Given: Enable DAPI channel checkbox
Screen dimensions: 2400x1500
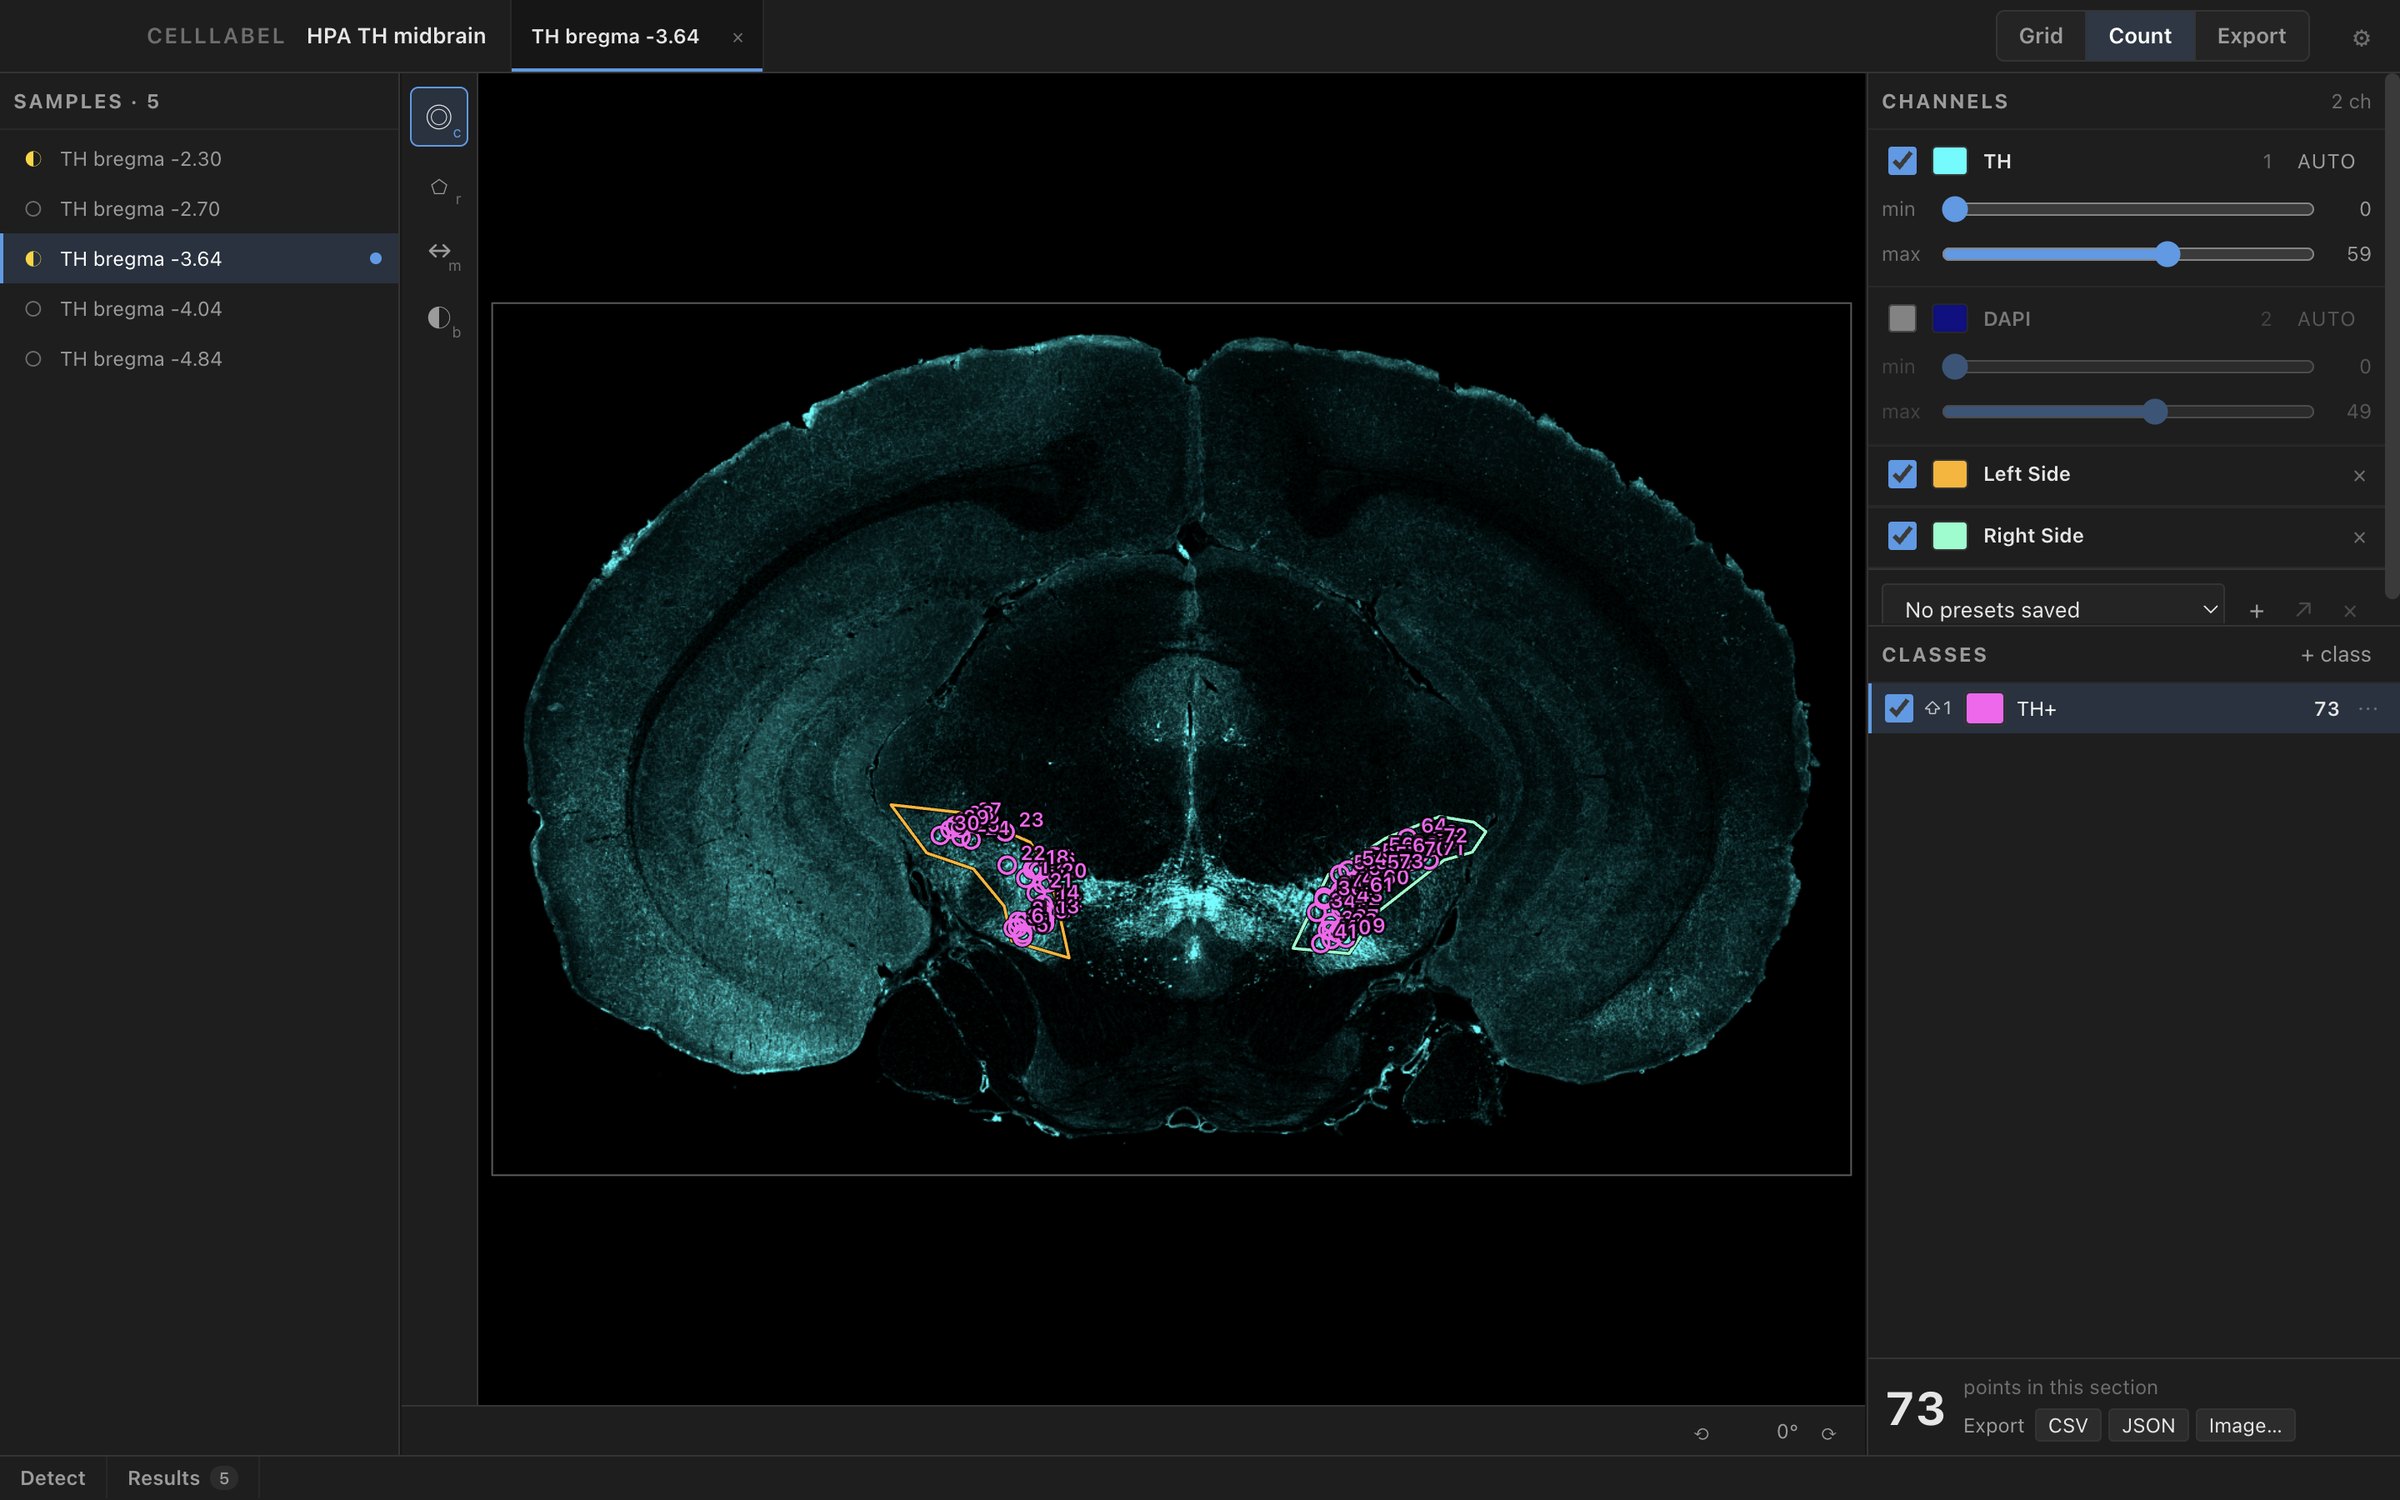Looking at the screenshot, I should 1902,318.
